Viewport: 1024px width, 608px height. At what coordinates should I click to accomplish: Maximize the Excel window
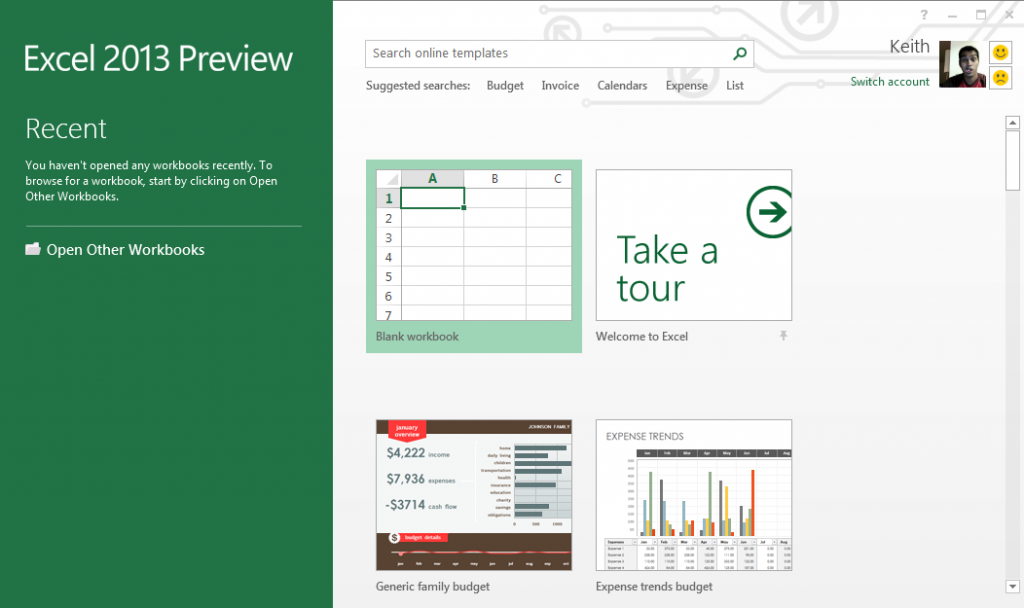pos(981,14)
